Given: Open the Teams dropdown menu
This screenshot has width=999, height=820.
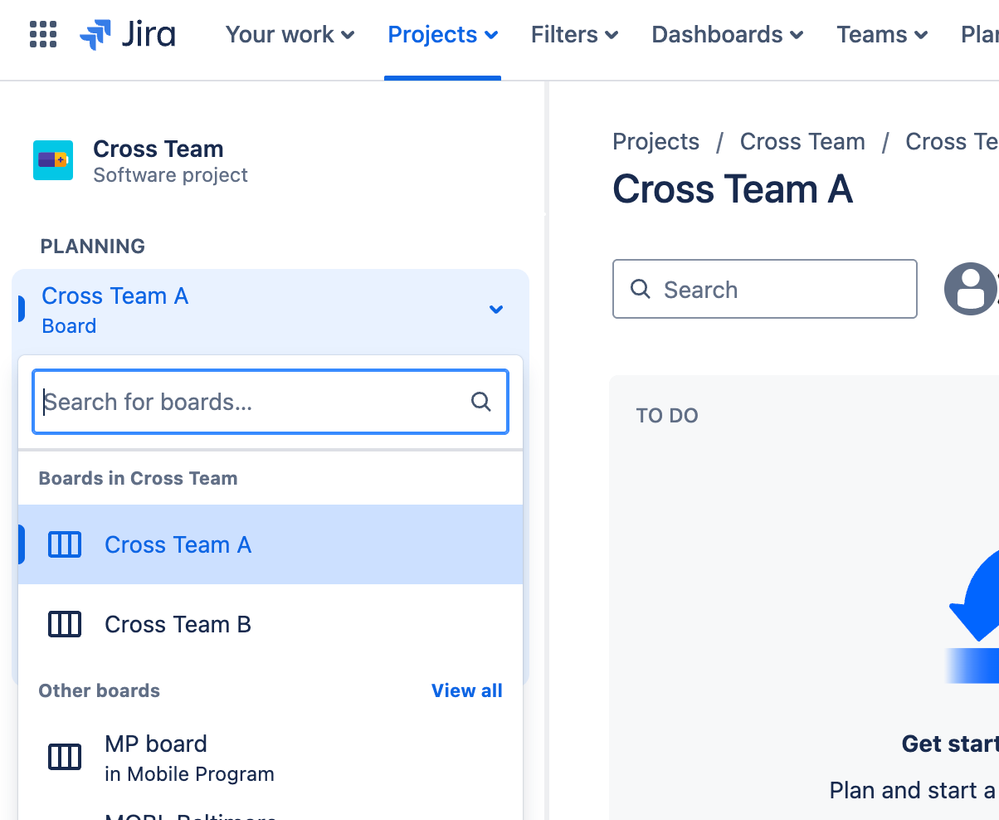Looking at the screenshot, I should pos(882,34).
